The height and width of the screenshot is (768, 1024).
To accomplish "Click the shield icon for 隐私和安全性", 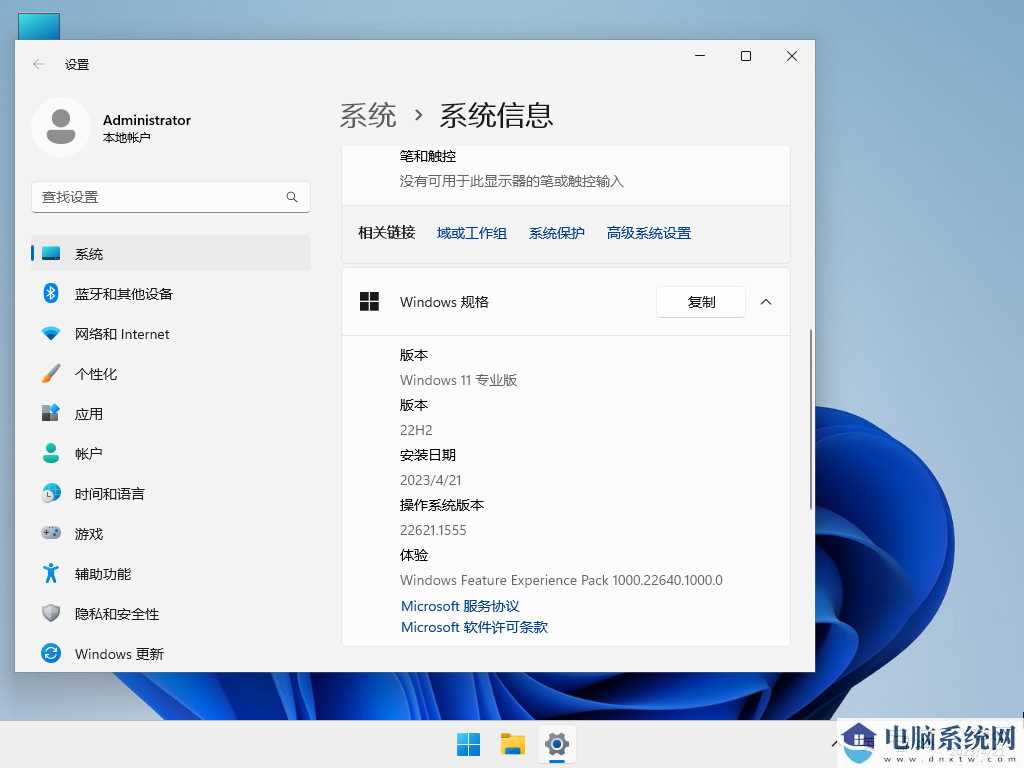I will click(51, 613).
